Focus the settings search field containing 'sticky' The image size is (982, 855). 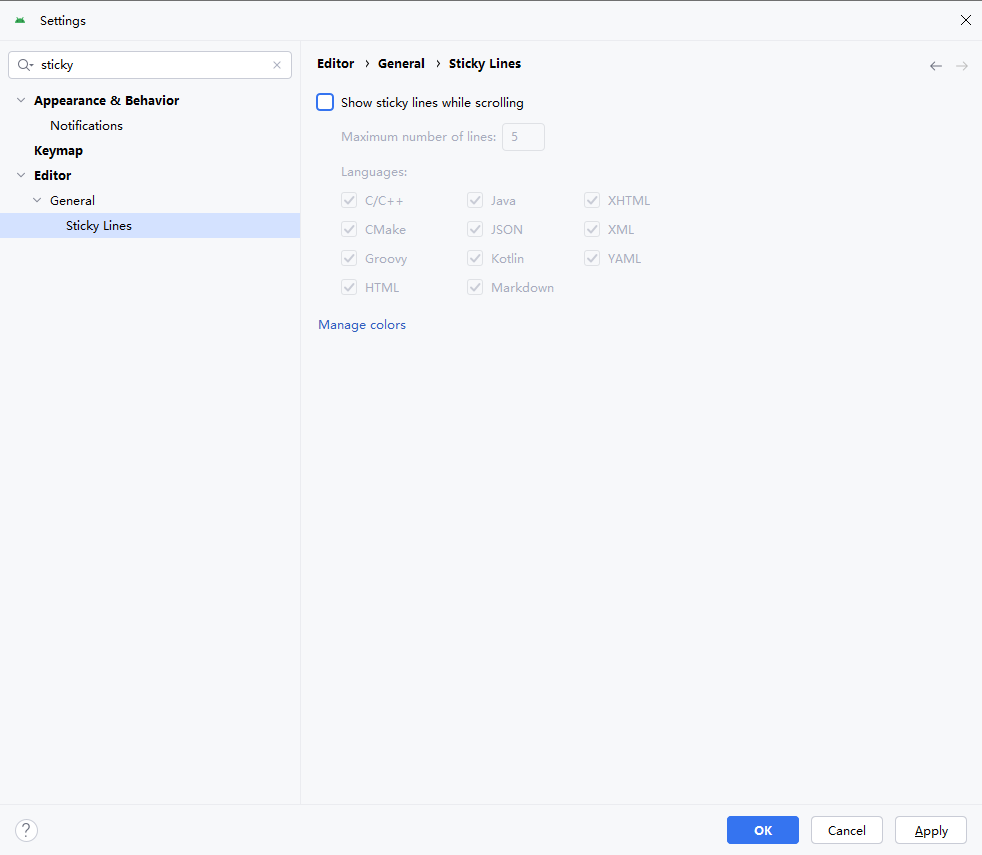(x=150, y=65)
